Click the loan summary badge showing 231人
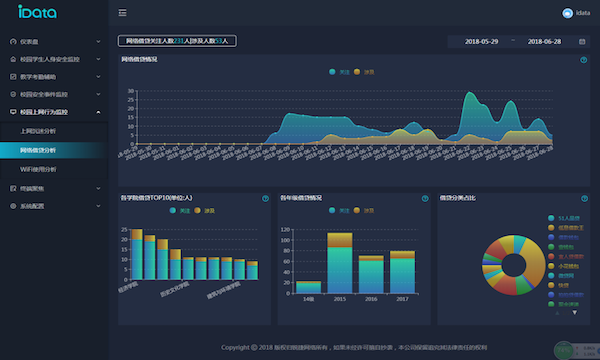This screenshot has height=360, width=600. click(177, 41)
